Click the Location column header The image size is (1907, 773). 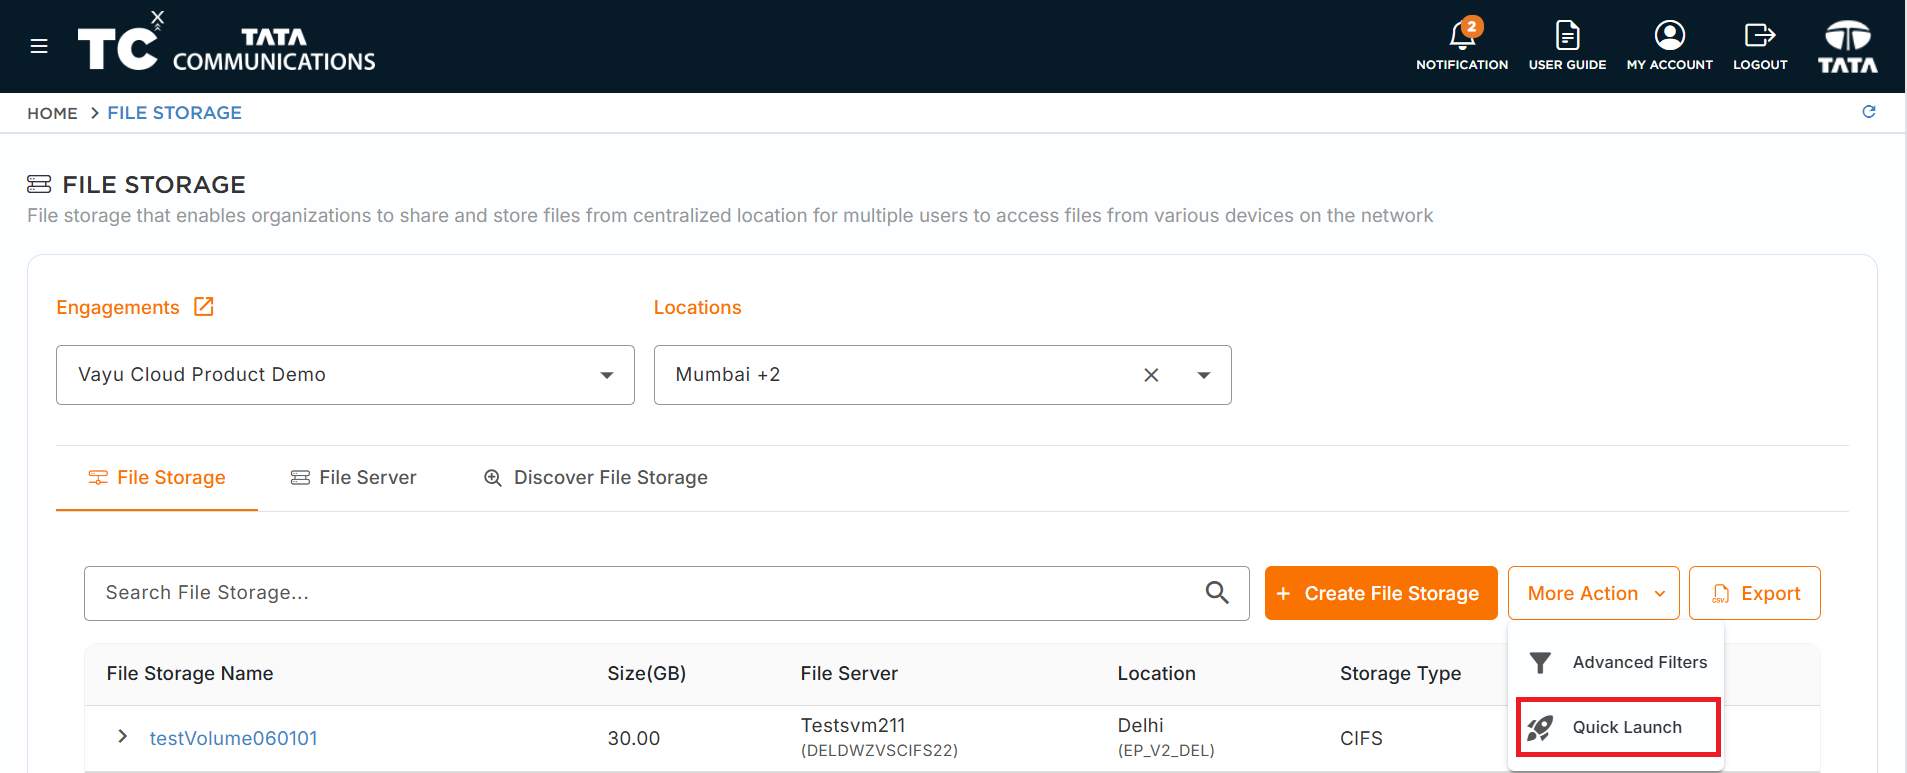pos(1156,674)
